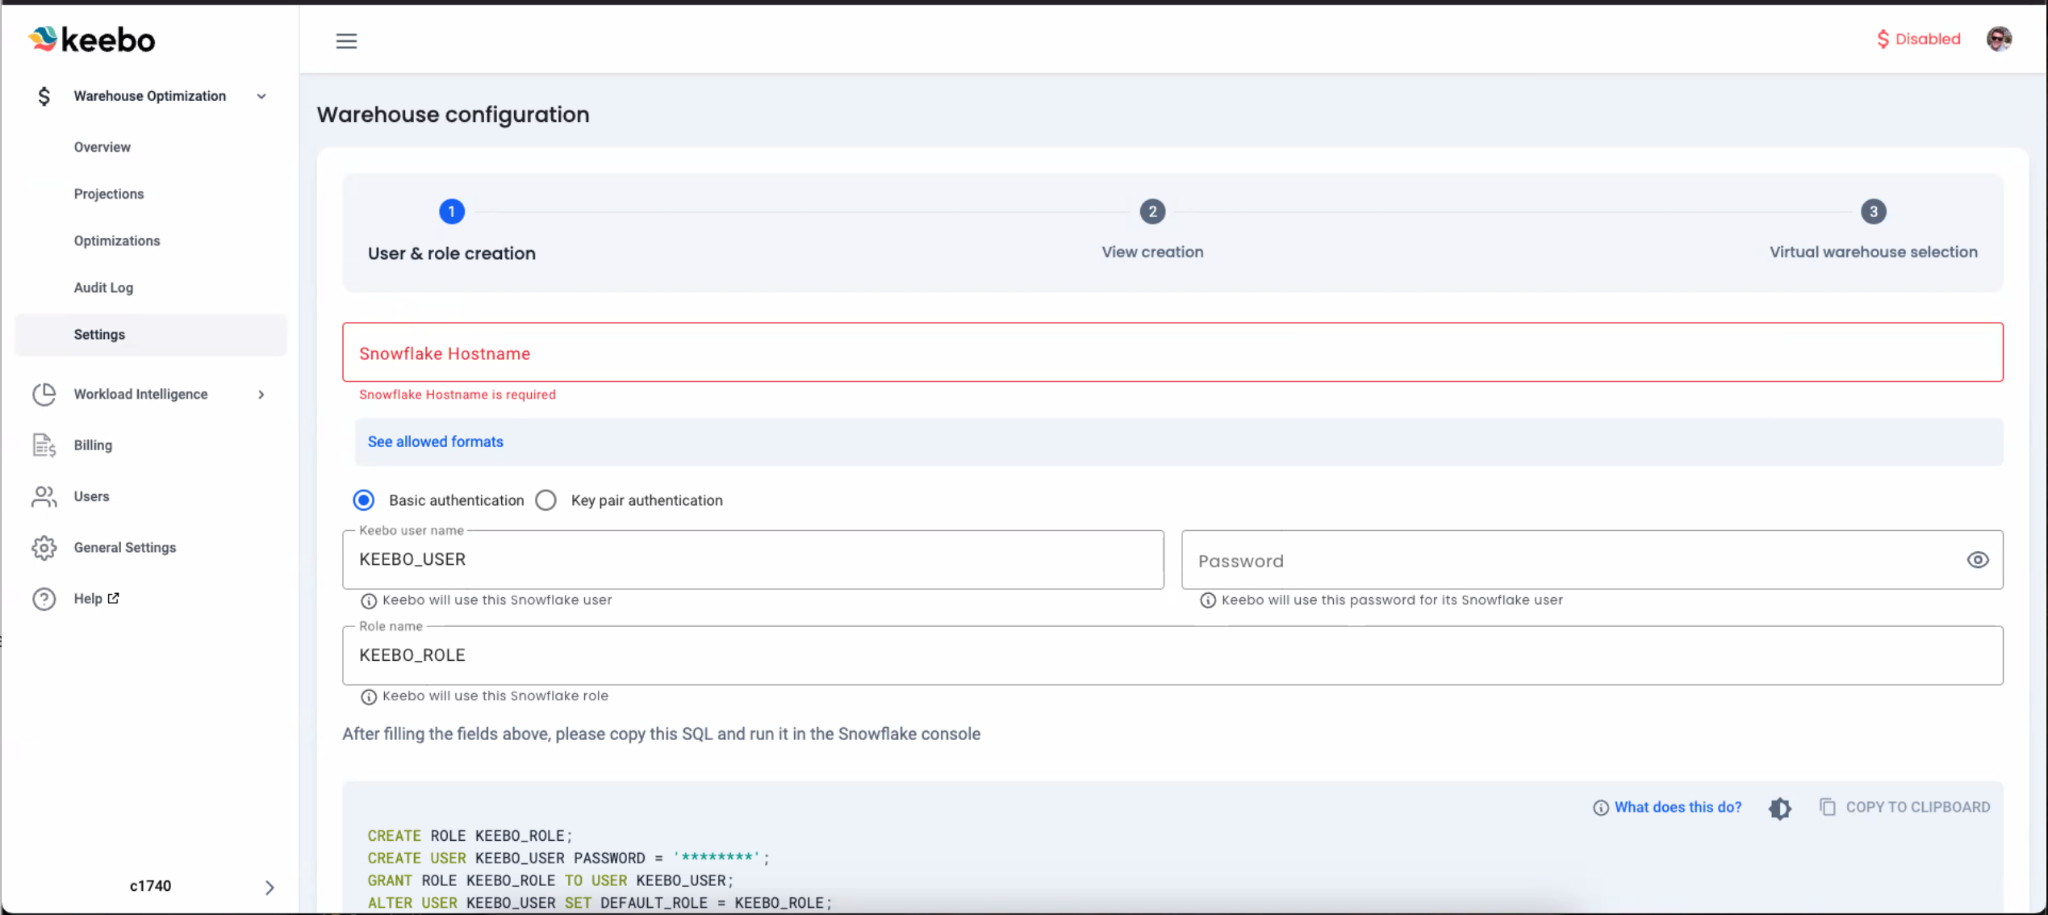Click the copy to clipboard icon
The image size is (2048, 915).
tap(1827, 807)
